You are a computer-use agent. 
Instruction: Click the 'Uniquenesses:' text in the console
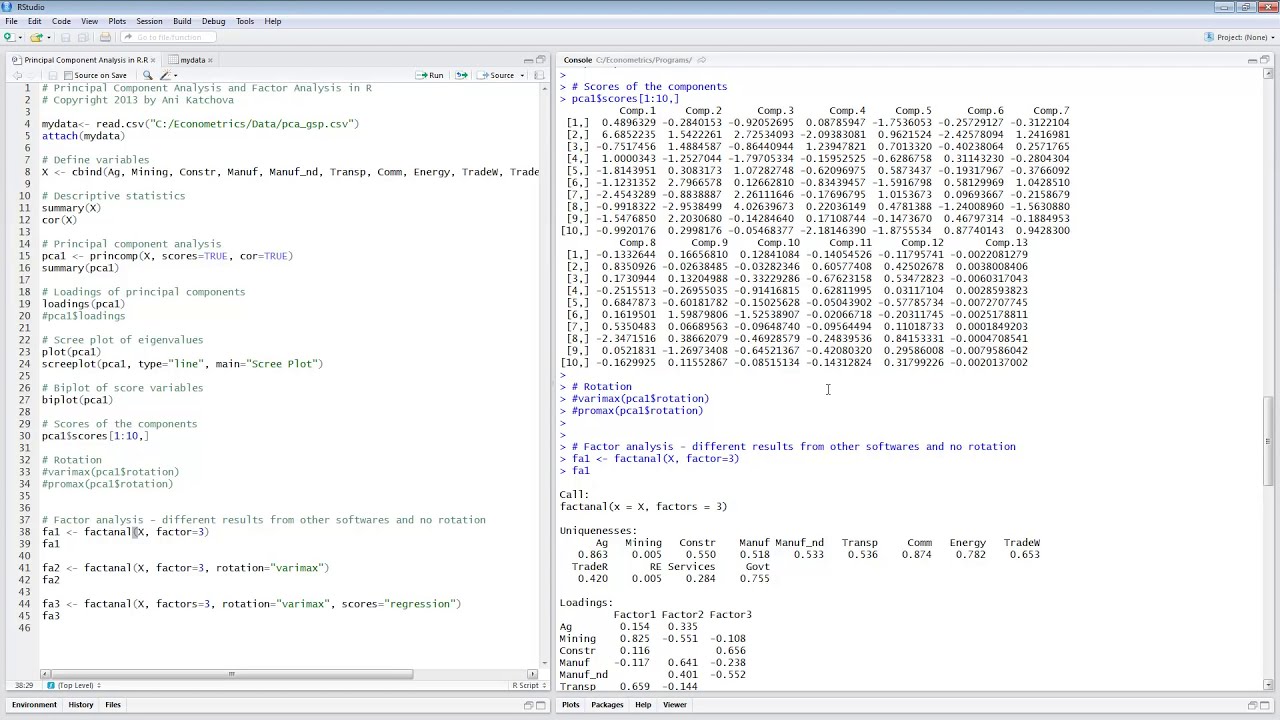598,531
